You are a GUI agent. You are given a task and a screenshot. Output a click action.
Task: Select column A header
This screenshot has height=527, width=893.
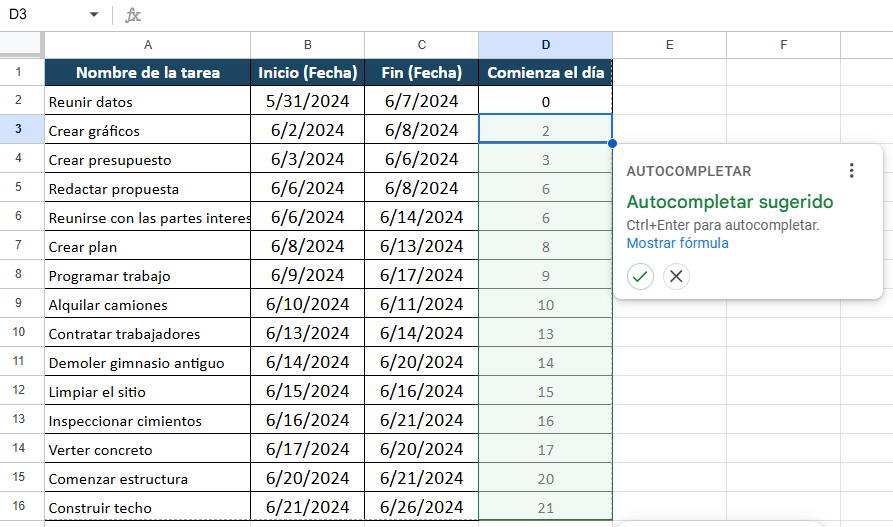pos(148,45)
